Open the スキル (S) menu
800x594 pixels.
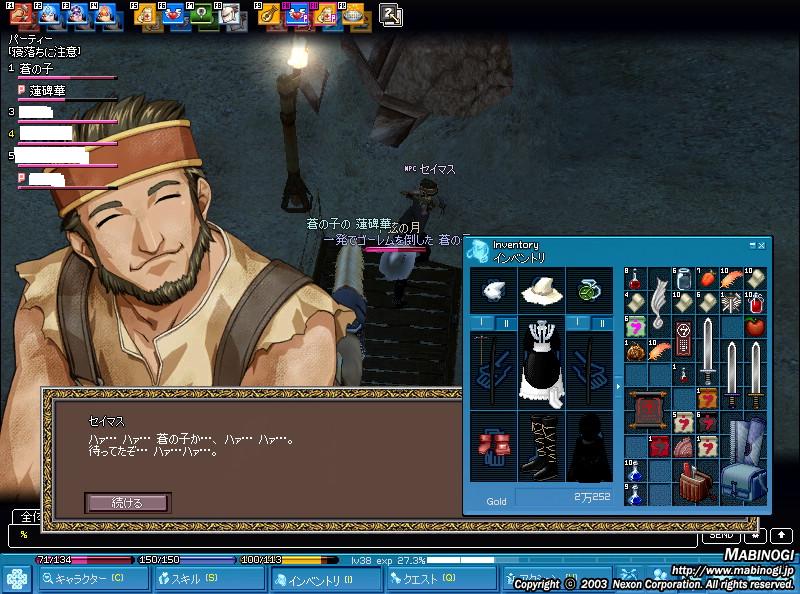click(209, 579)
